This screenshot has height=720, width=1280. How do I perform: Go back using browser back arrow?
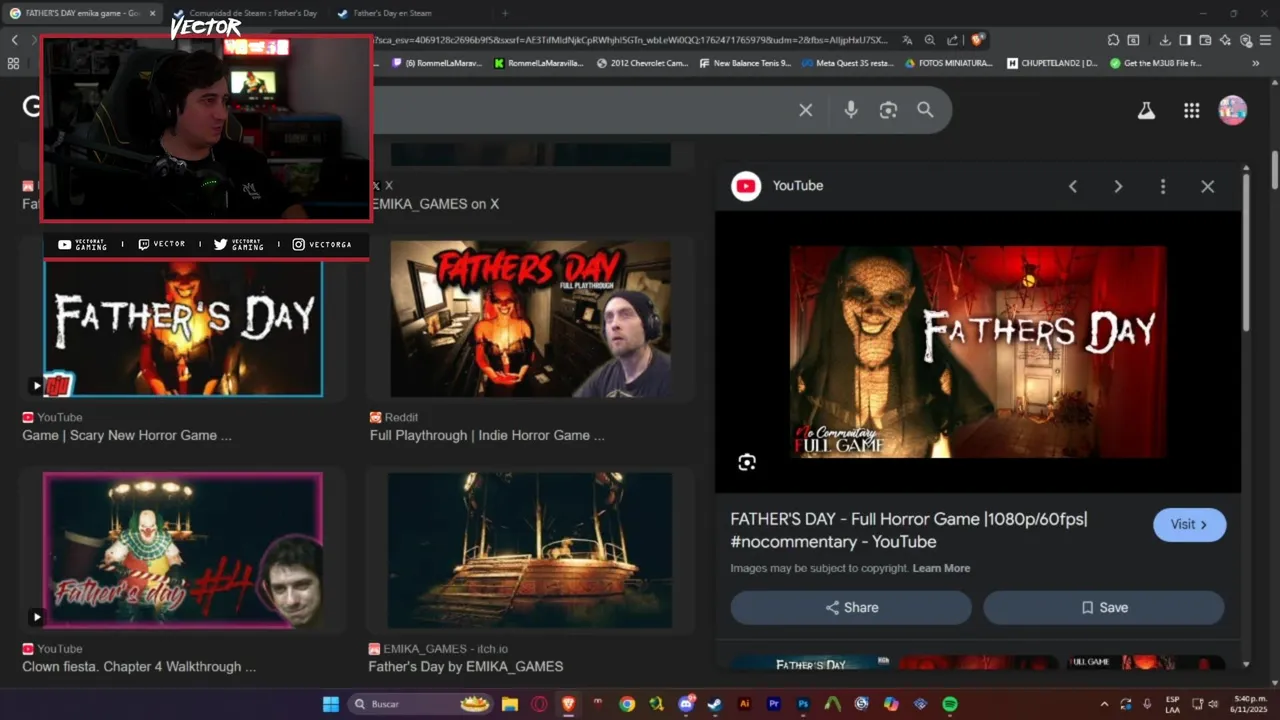(14, 40)
